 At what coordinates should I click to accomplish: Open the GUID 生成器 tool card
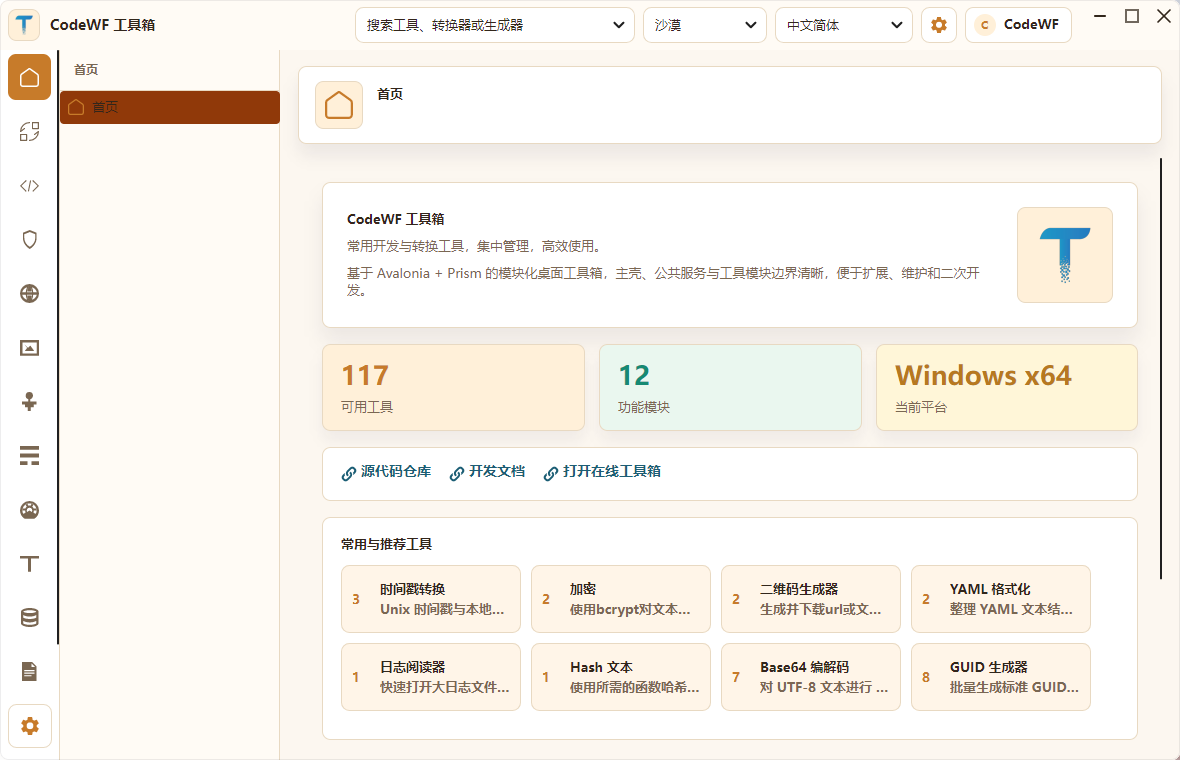(x=1001, y=676)
